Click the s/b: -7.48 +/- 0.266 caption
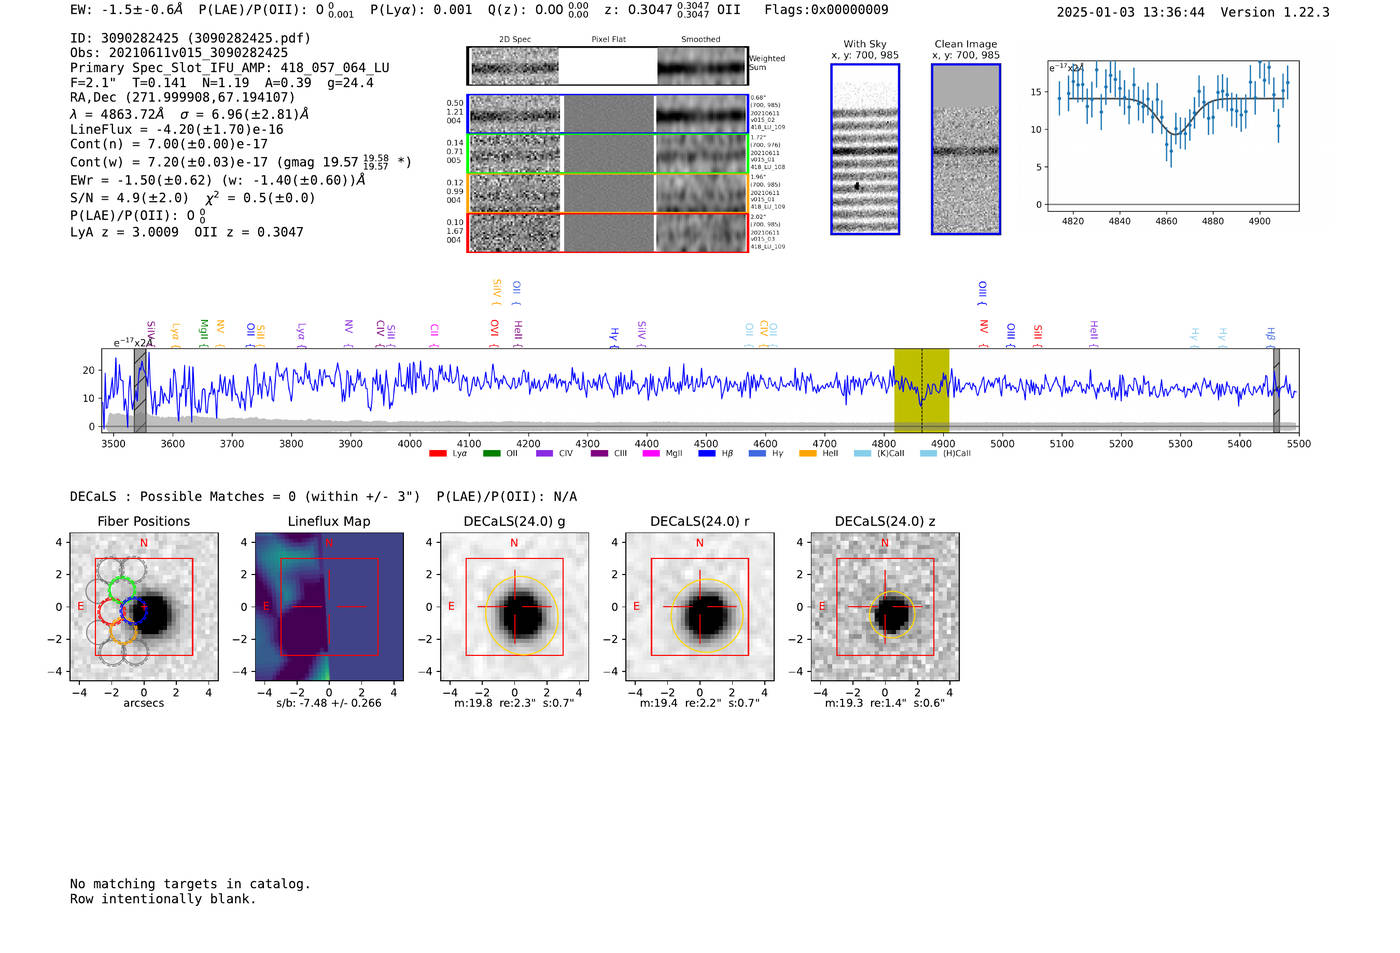The height and width of the screenshot is (953, 1400). 329,703
